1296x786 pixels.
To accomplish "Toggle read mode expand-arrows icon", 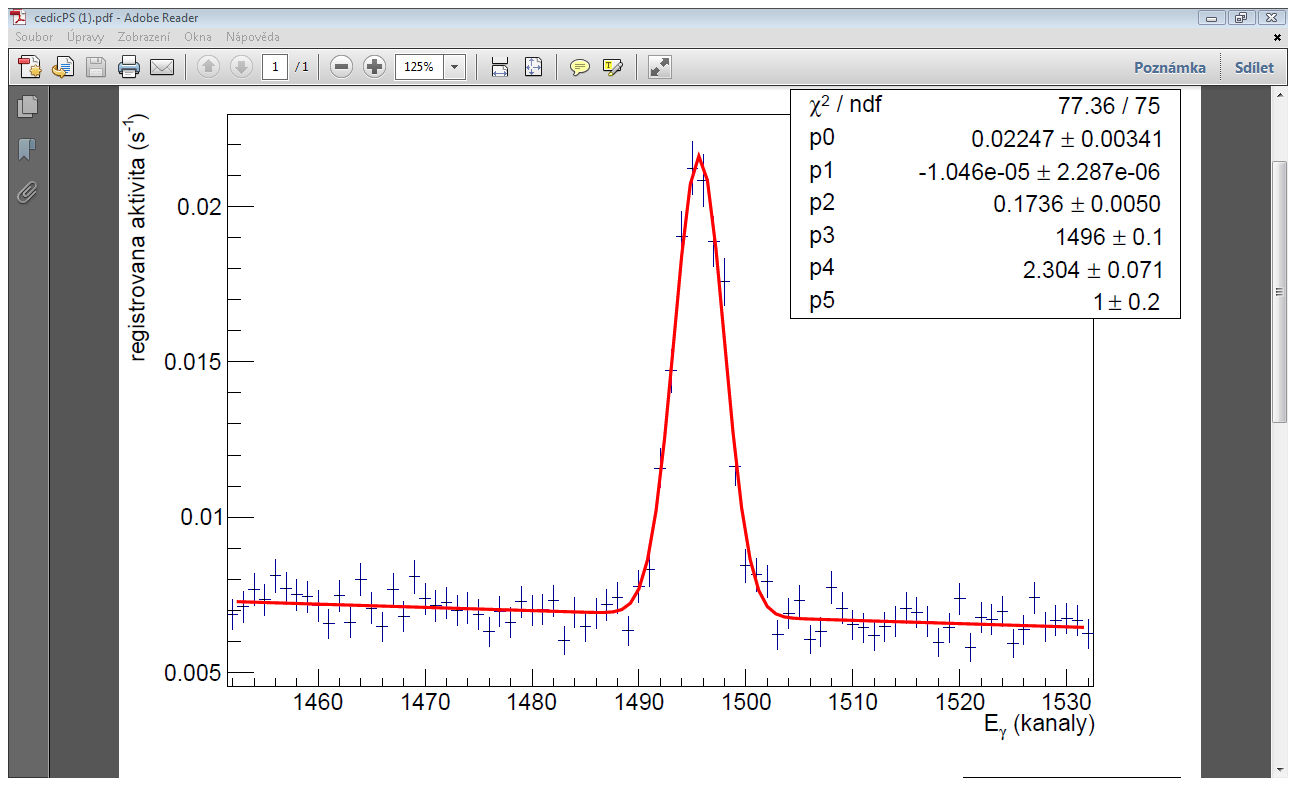I will pos(660,67).
